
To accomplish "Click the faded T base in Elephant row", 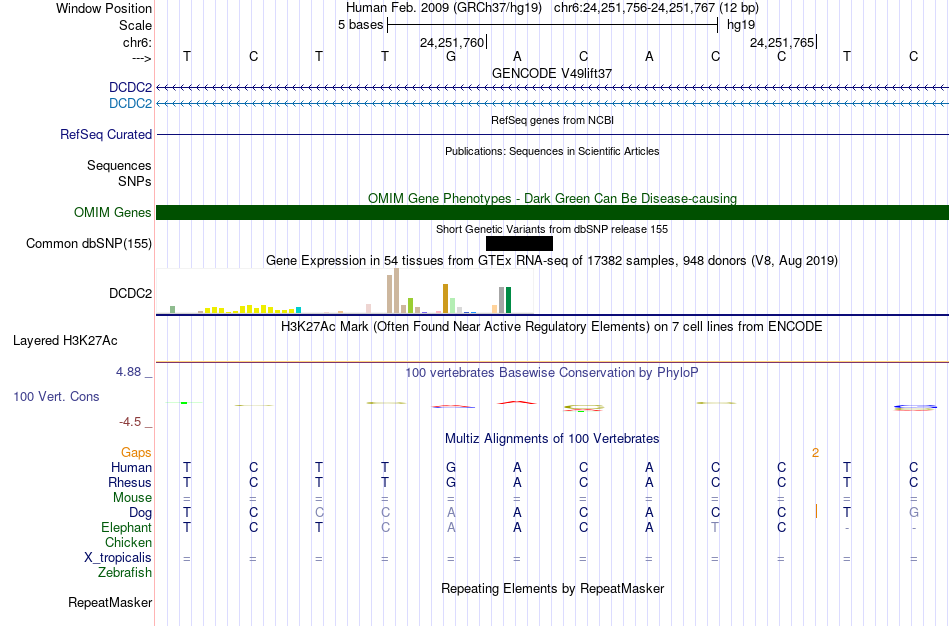I will 716,527.
